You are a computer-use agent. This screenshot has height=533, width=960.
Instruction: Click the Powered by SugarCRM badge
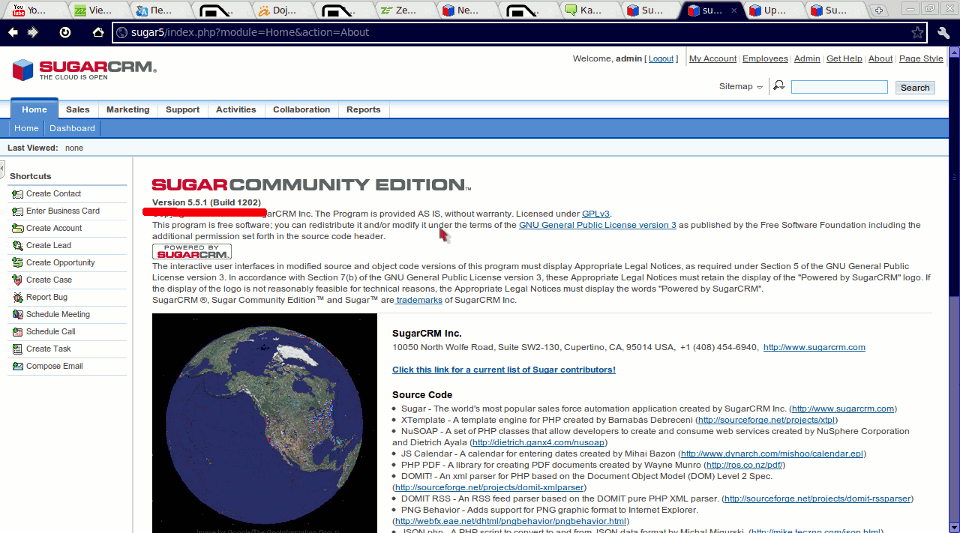(191, 251)
